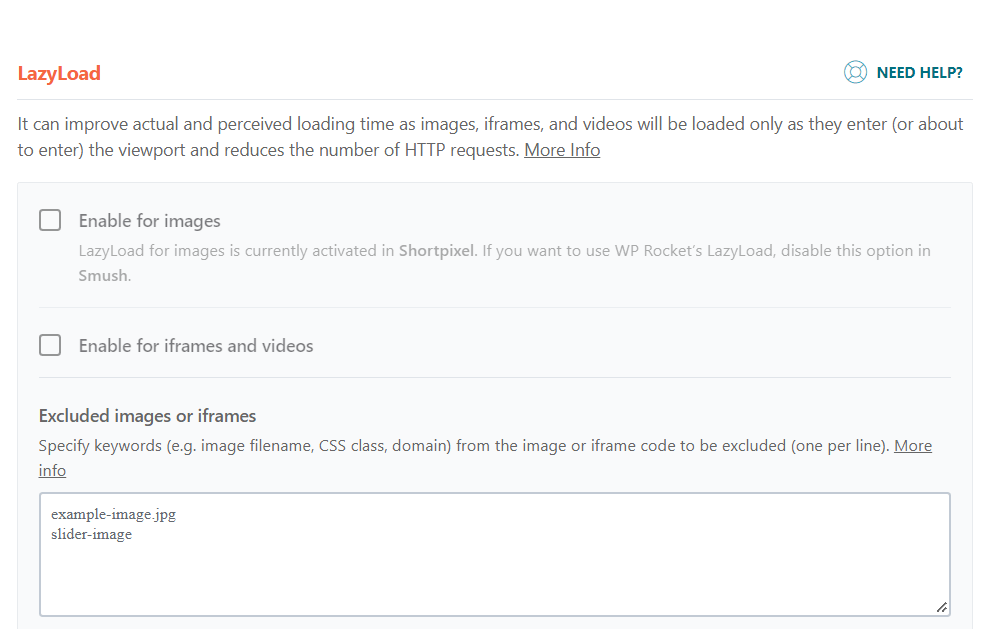Click the 'Excluded images or iframes' heading
Viewport: 986px width, 629px height.
pyautogui.click(x=147, y=416)
